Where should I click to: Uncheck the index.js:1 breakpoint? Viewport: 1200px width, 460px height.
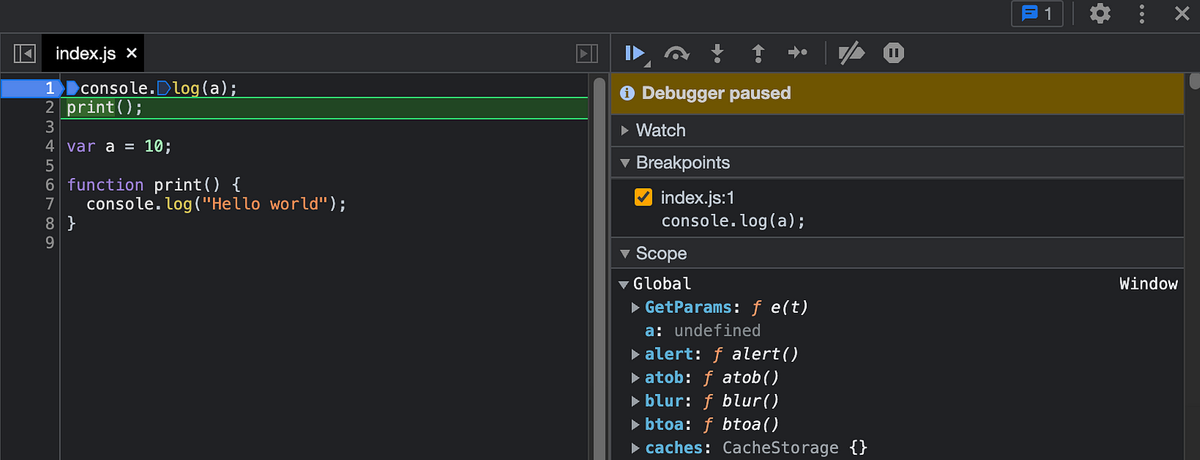[x=644, y=198]
